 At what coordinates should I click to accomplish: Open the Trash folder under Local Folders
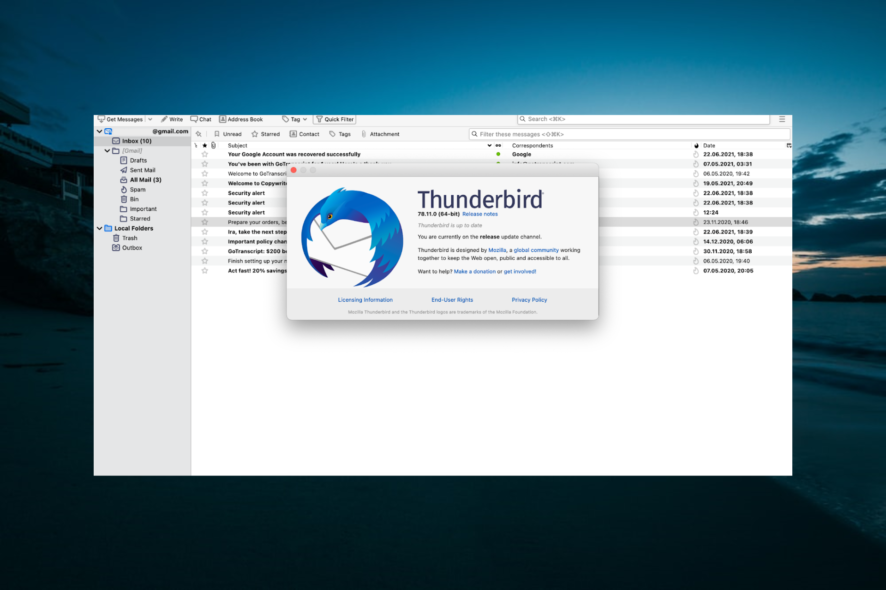click(x=129, y=238)
